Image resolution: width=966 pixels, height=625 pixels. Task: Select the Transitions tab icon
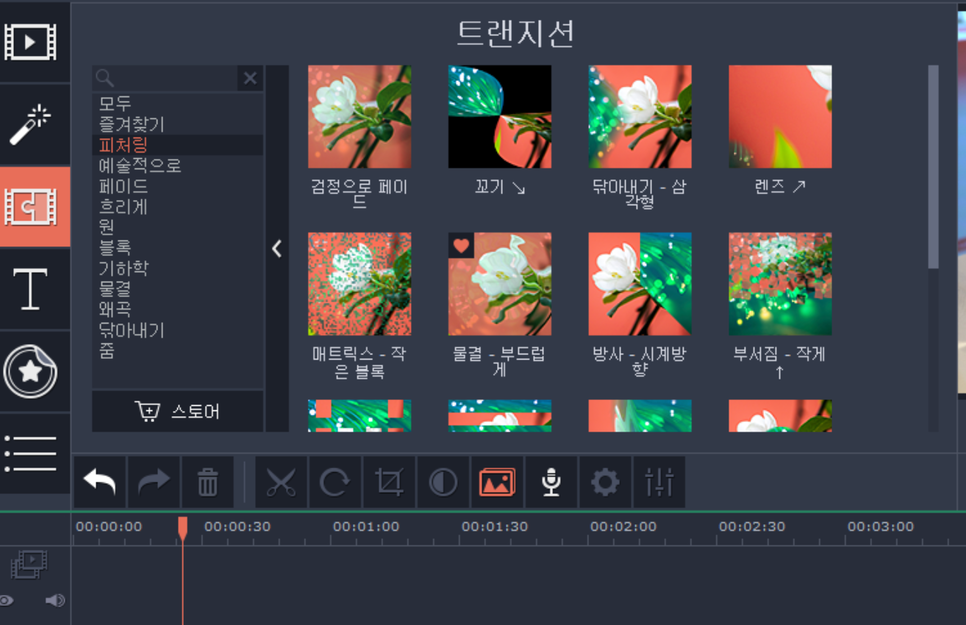point(30,206)
